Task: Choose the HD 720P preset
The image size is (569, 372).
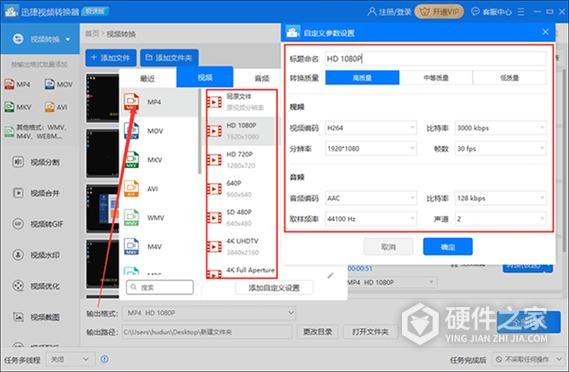Action: [241, 160]
